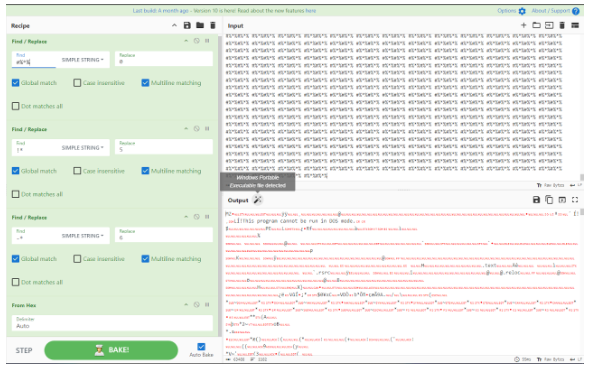Click the Magic wand icon beside Output

(x=257, y=200)
